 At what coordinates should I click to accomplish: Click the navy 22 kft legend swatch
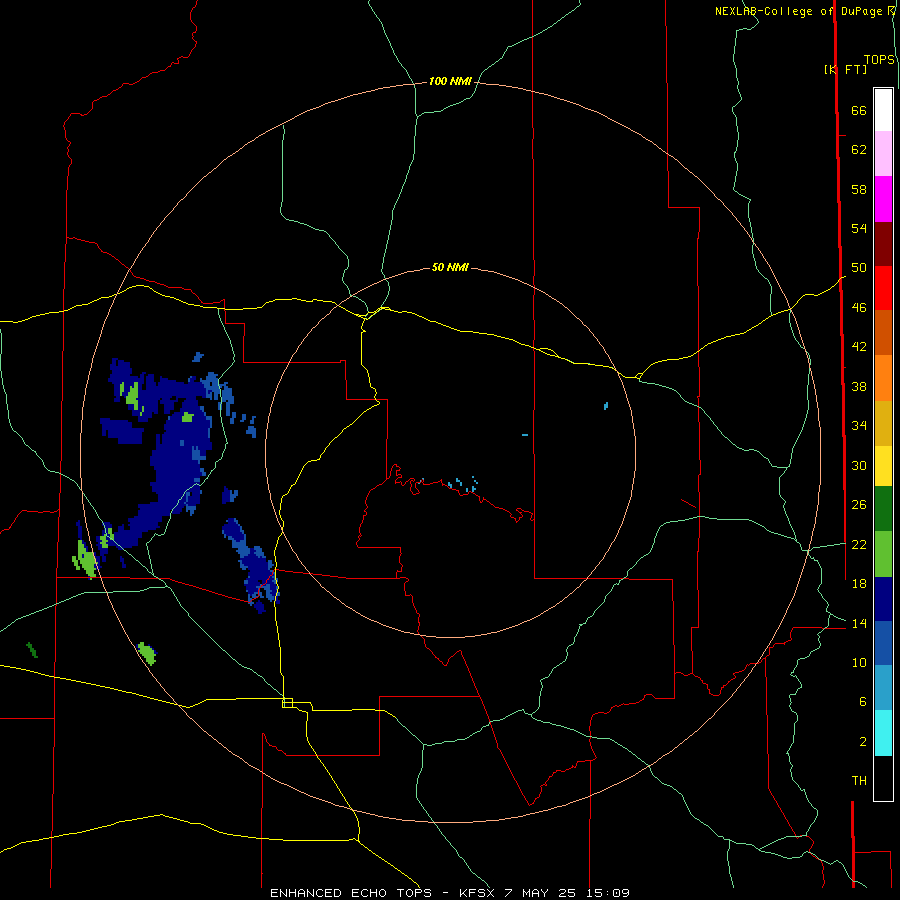pyautogui.click(x=883, y=599)
